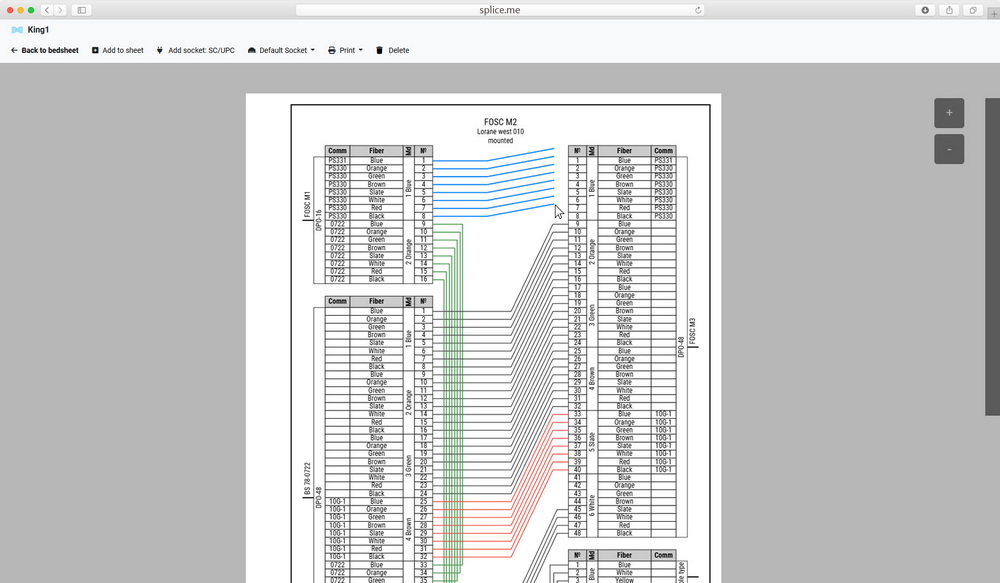Open the Default Socket dropdown
Viewport: 1000px width, 583px height.
tap(281, 50)
